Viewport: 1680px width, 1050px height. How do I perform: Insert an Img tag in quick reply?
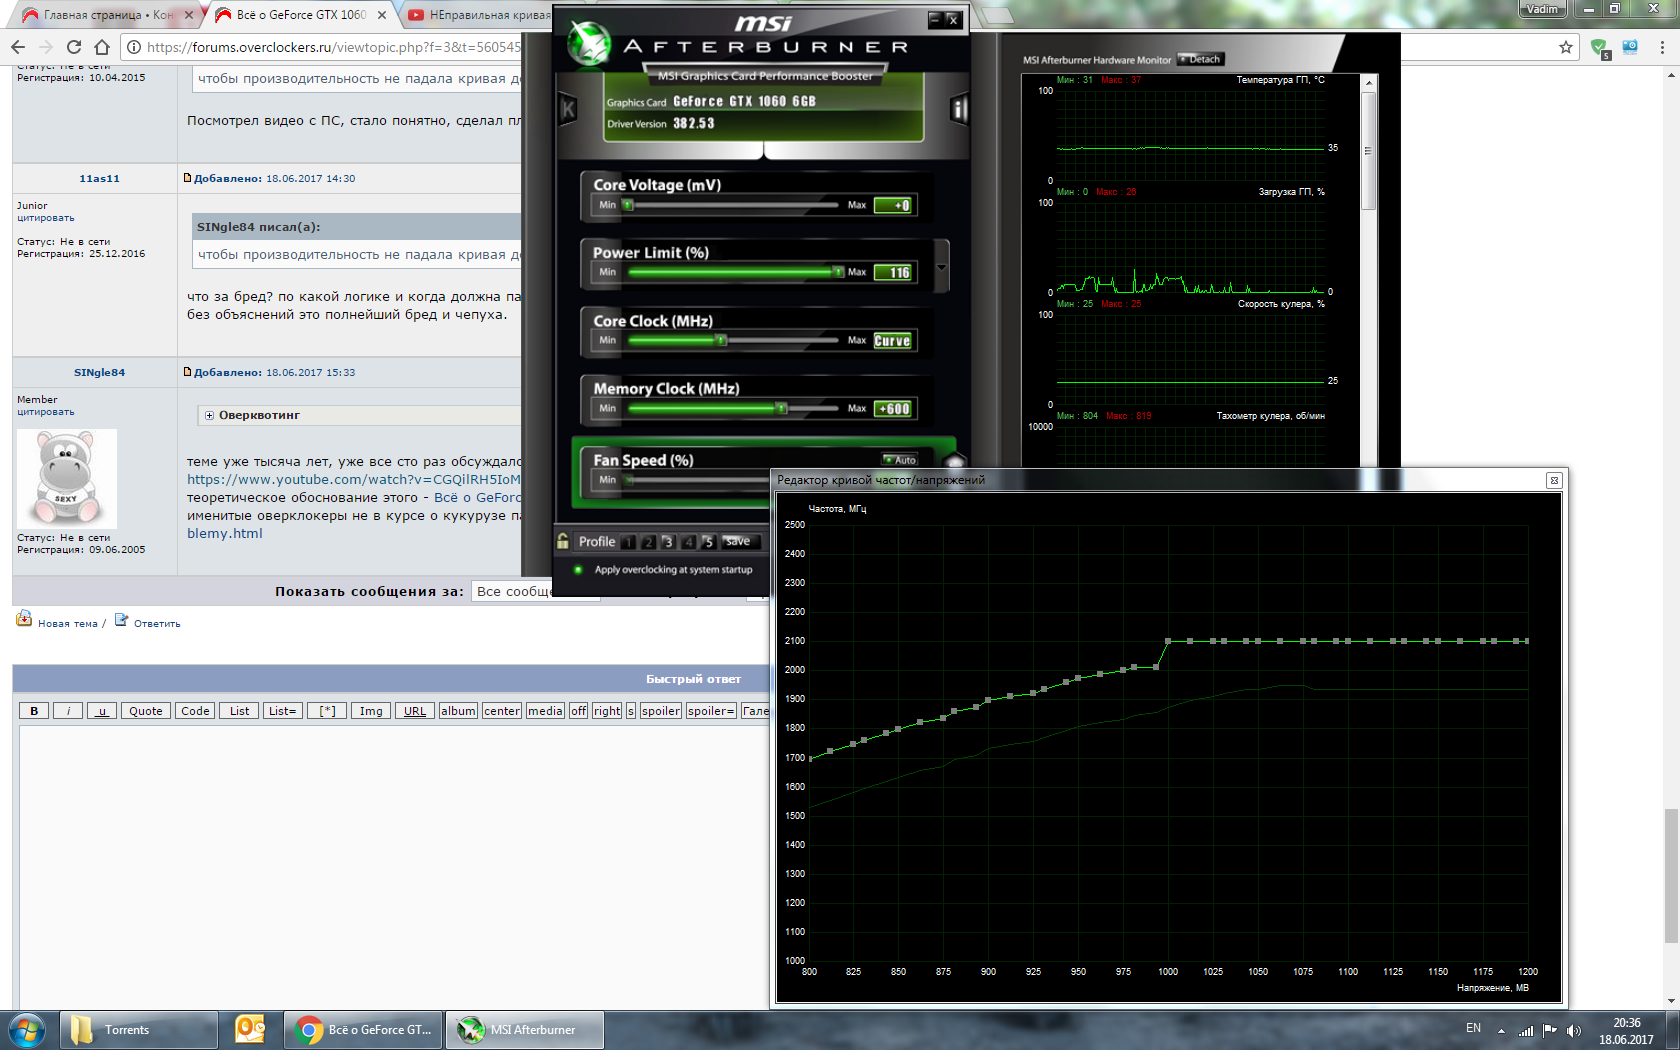pyautogui.click(x=371, y=711)
